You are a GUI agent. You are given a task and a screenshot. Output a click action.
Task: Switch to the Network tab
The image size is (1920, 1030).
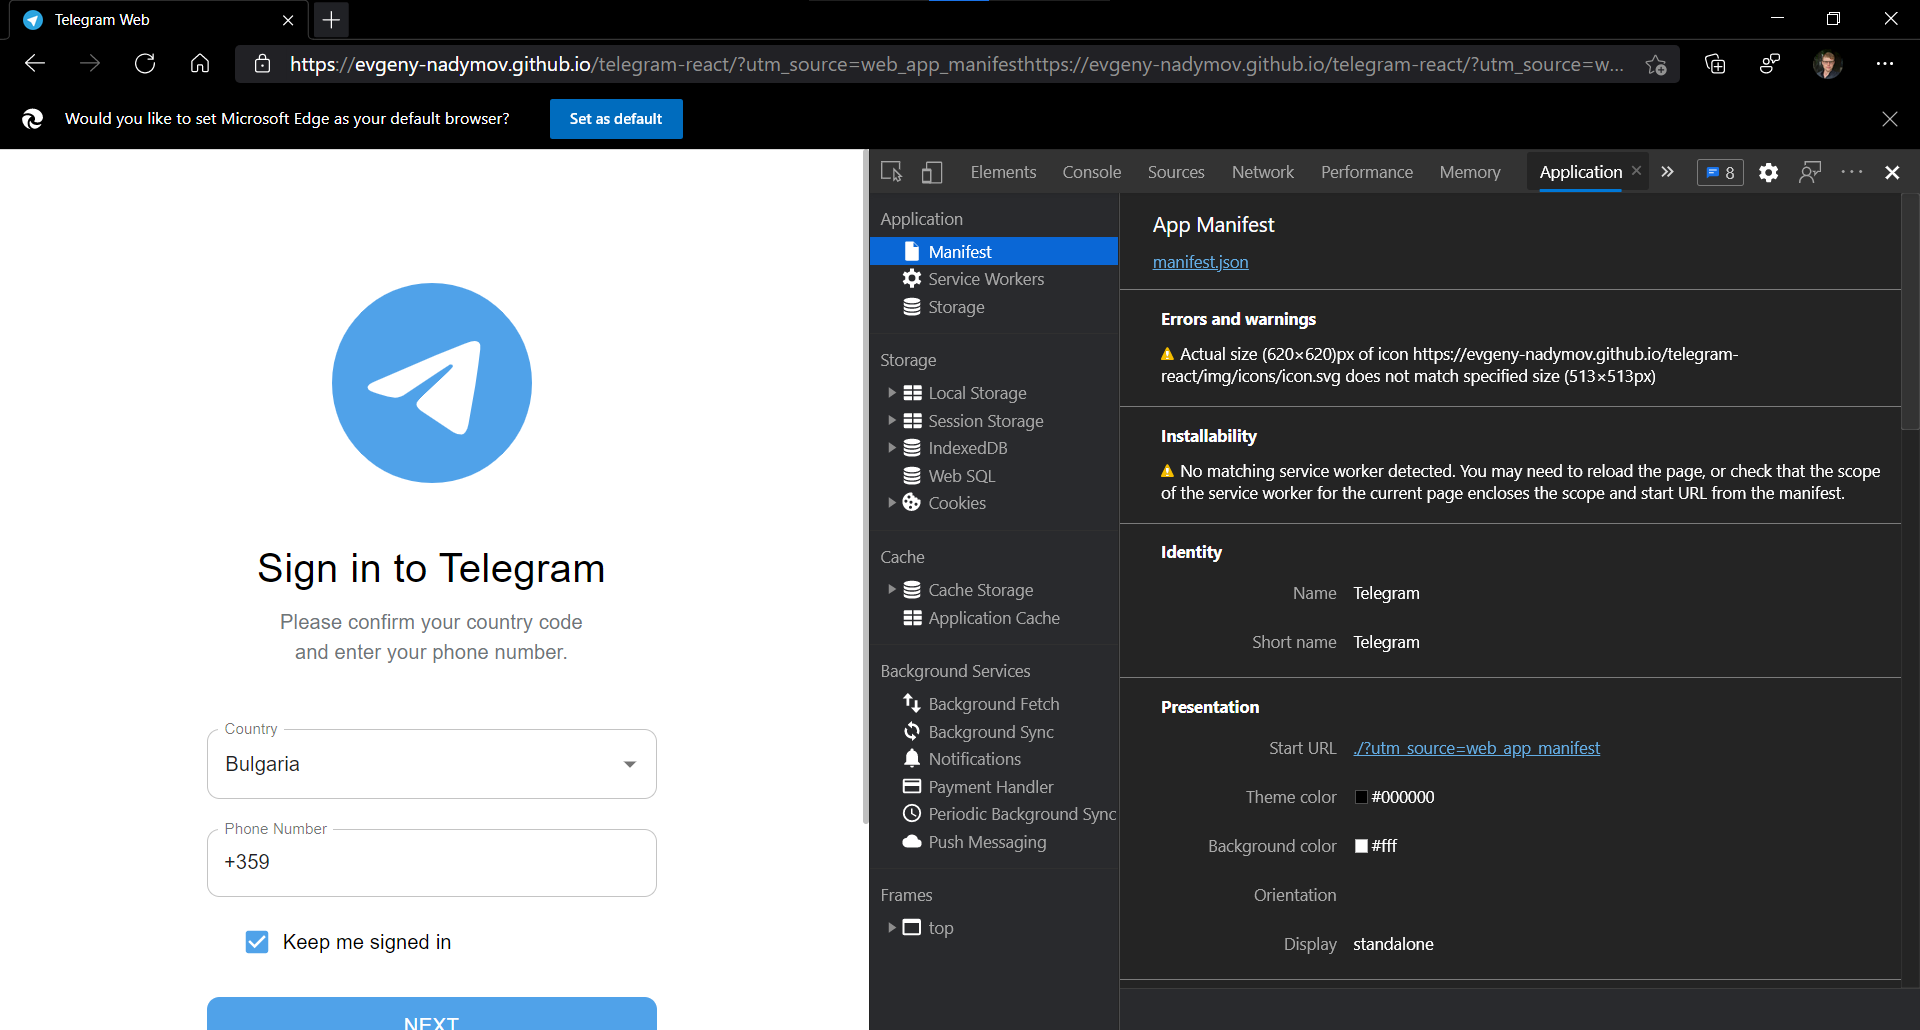point(1262,172)
